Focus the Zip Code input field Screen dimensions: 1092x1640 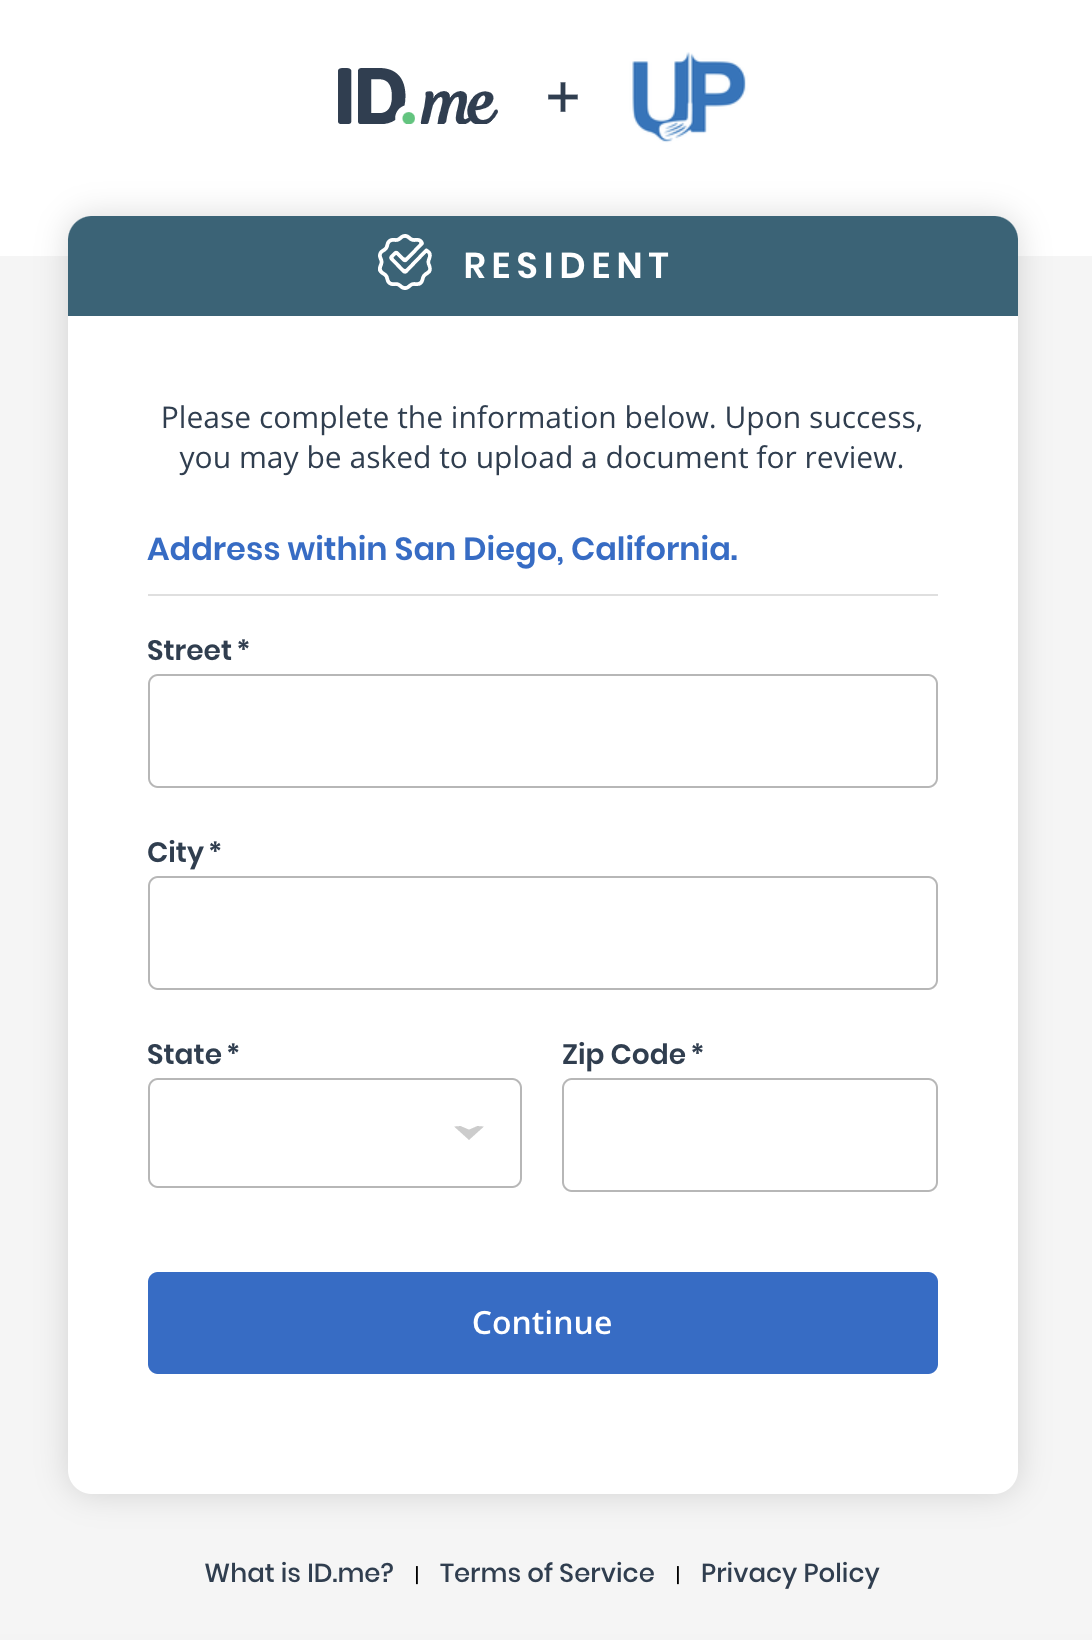coord(750,1135)
